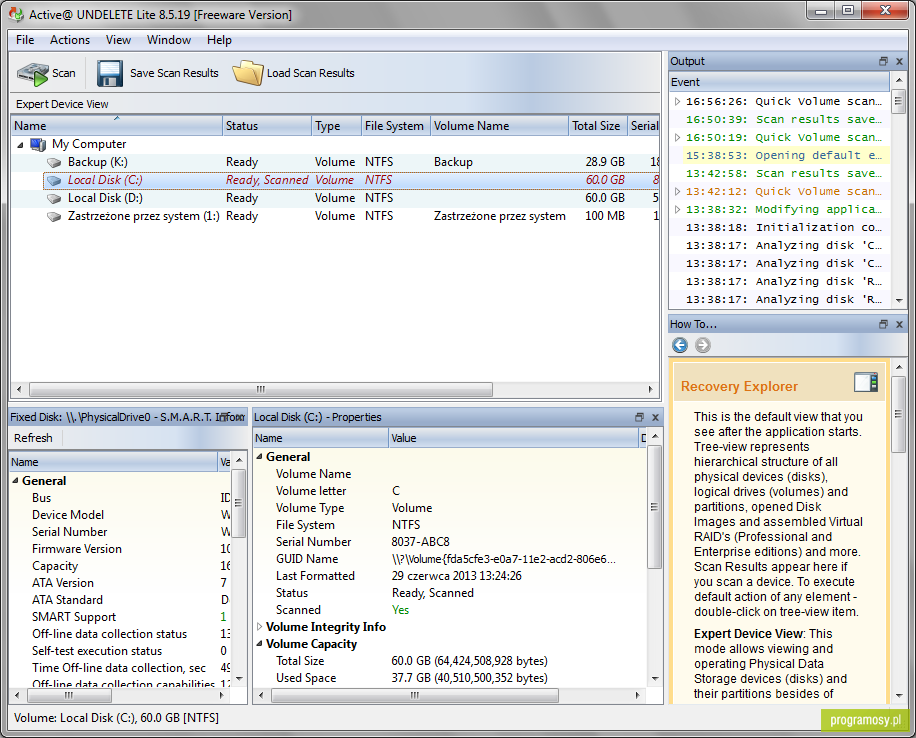Click the Save Scan Results floppy icon
This screenshot has width=916, height=738.
point(110,74)
